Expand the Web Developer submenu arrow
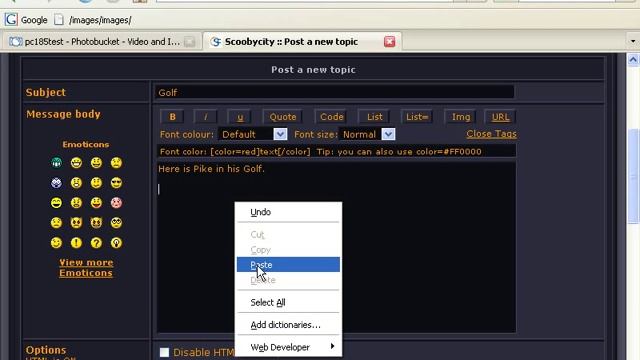Image resolution: width=640 pixels, height=360 pixels. 332,346
